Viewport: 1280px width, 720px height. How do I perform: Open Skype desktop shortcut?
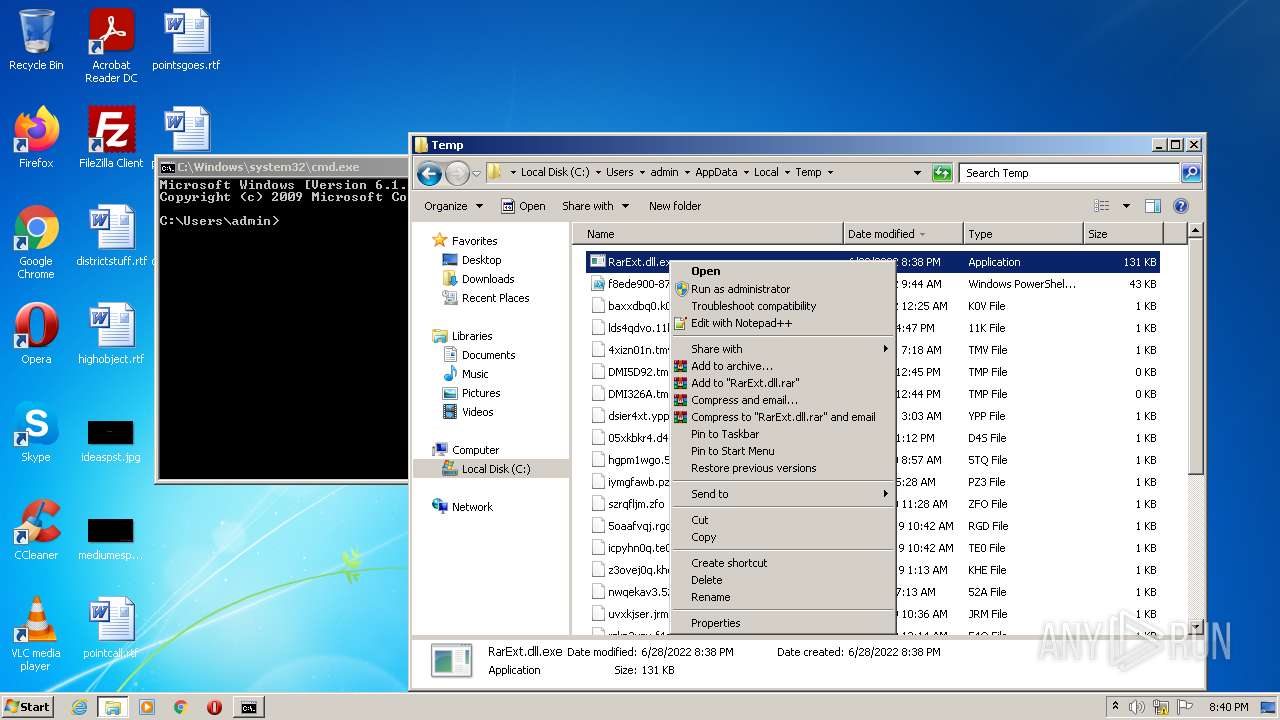coord(36,432)
